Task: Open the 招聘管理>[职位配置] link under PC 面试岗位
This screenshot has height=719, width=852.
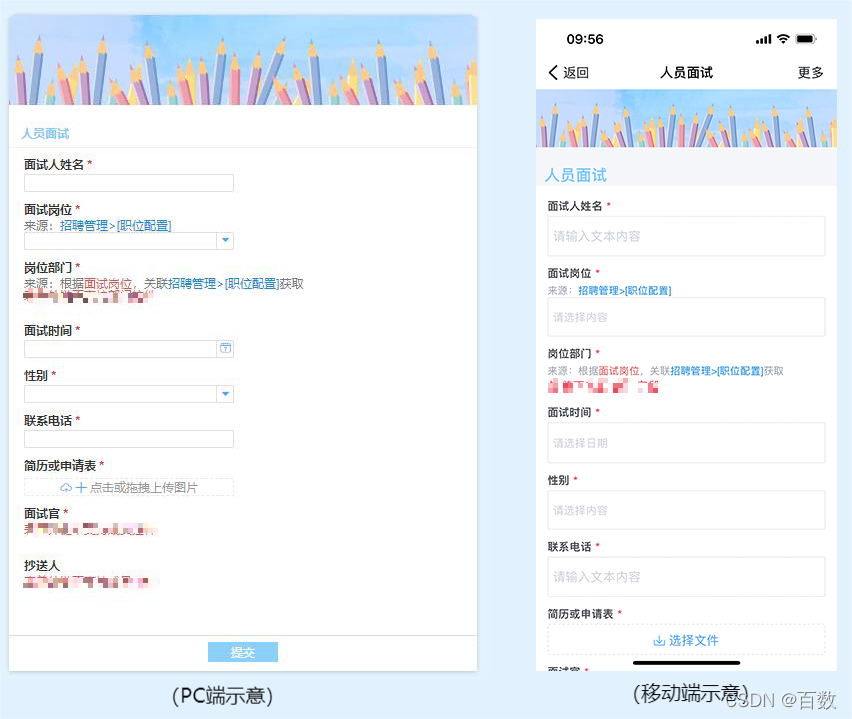Action: [x=116, y=226]
